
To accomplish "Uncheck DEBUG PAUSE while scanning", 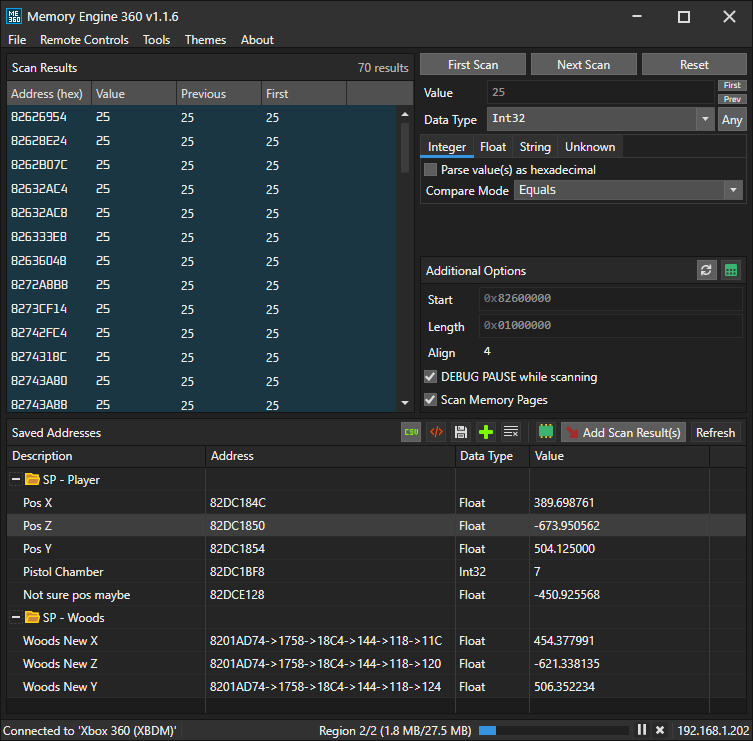I will point(430,377).
